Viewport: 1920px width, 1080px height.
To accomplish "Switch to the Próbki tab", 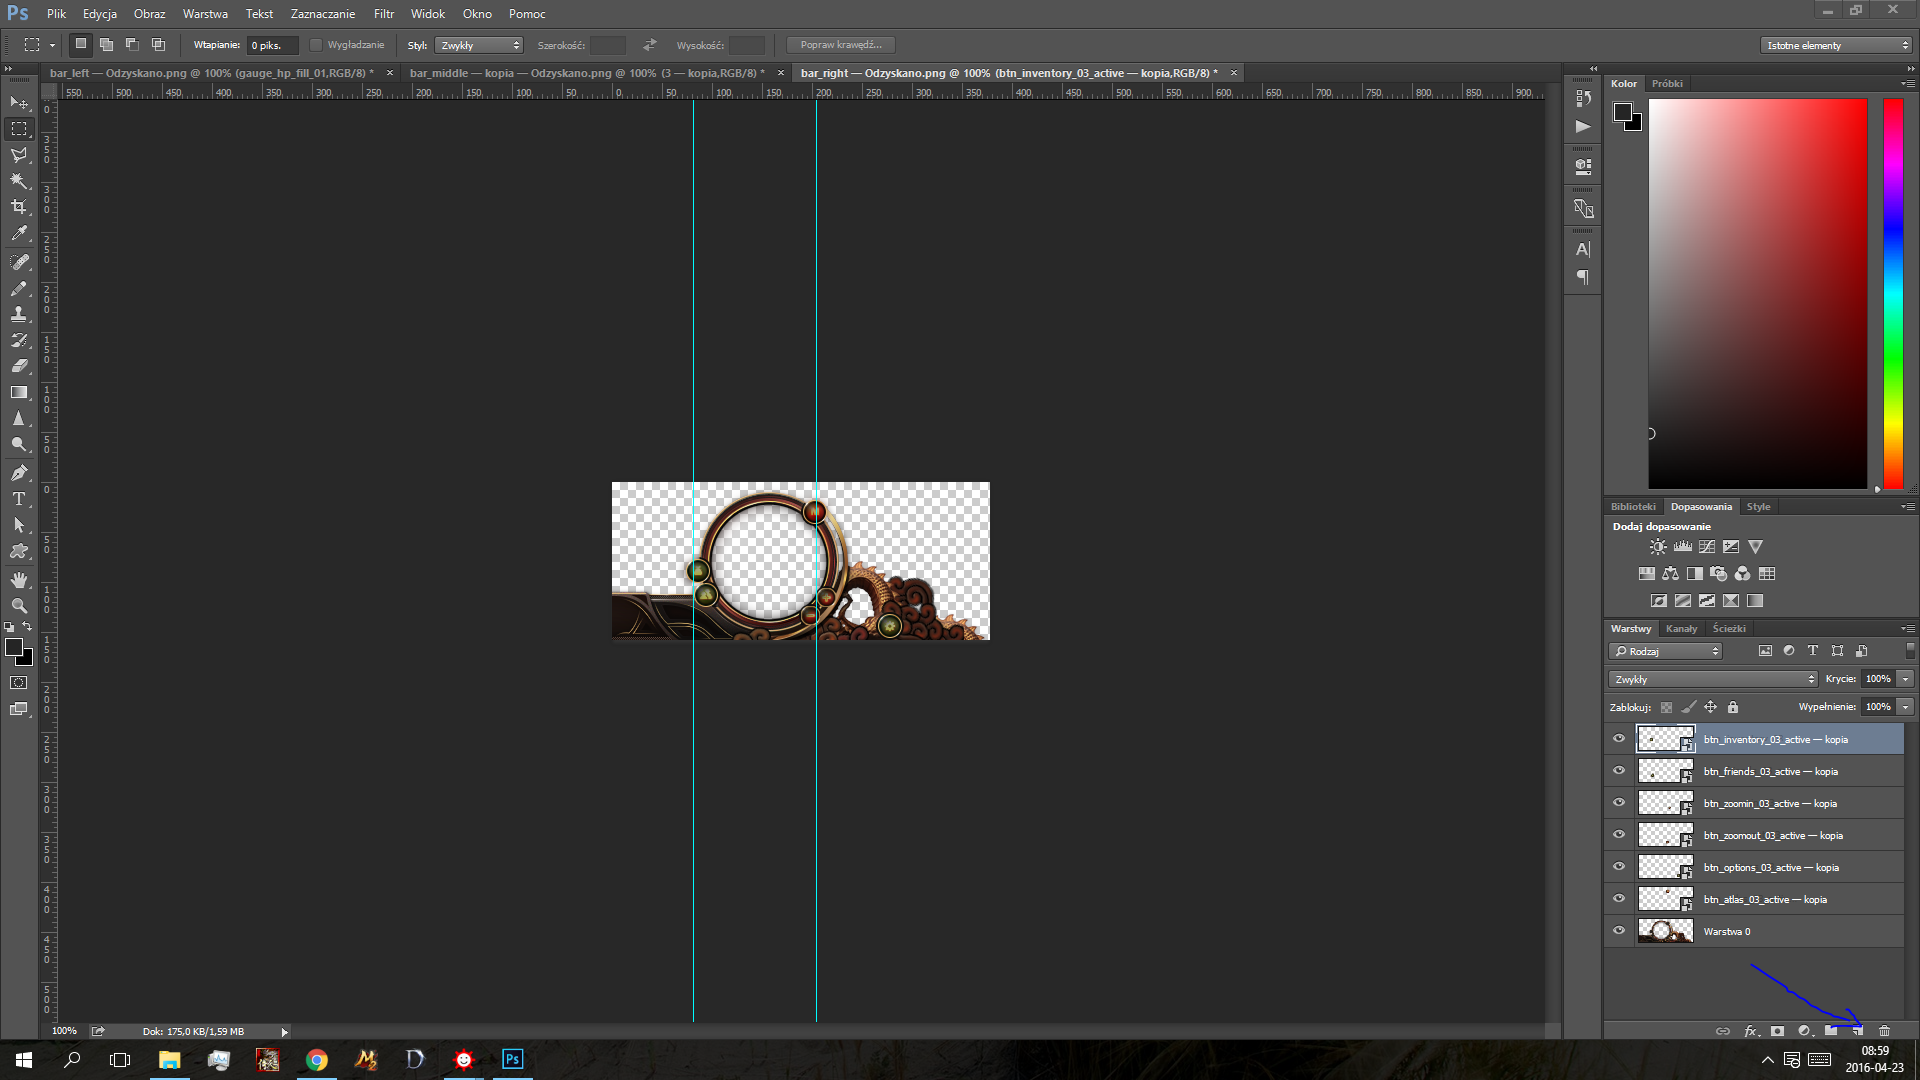I will (1667, 84).
